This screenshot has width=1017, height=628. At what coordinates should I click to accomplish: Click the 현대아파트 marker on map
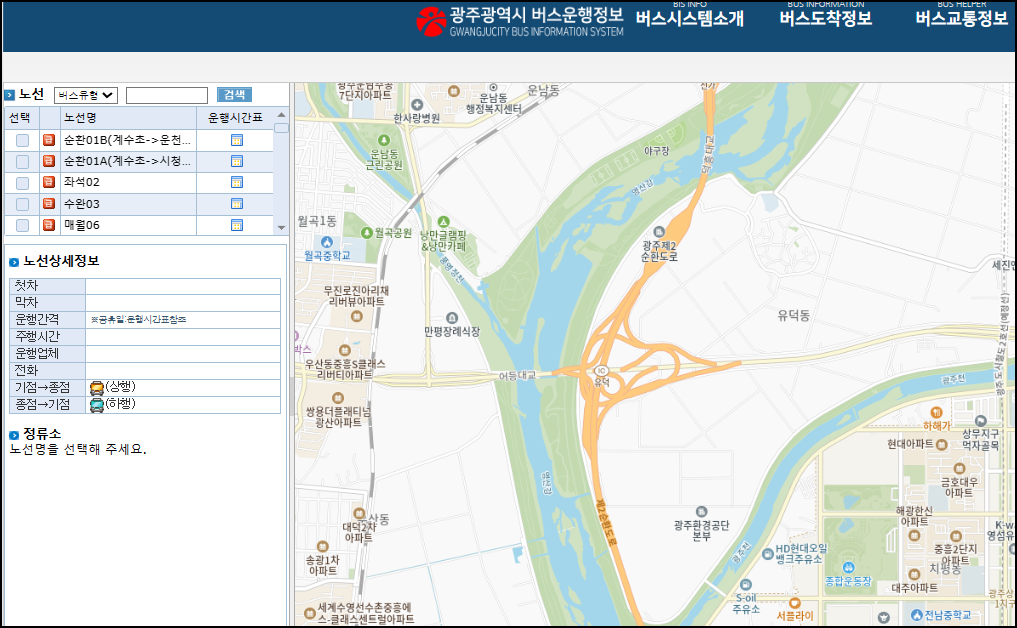click(942, 444)
